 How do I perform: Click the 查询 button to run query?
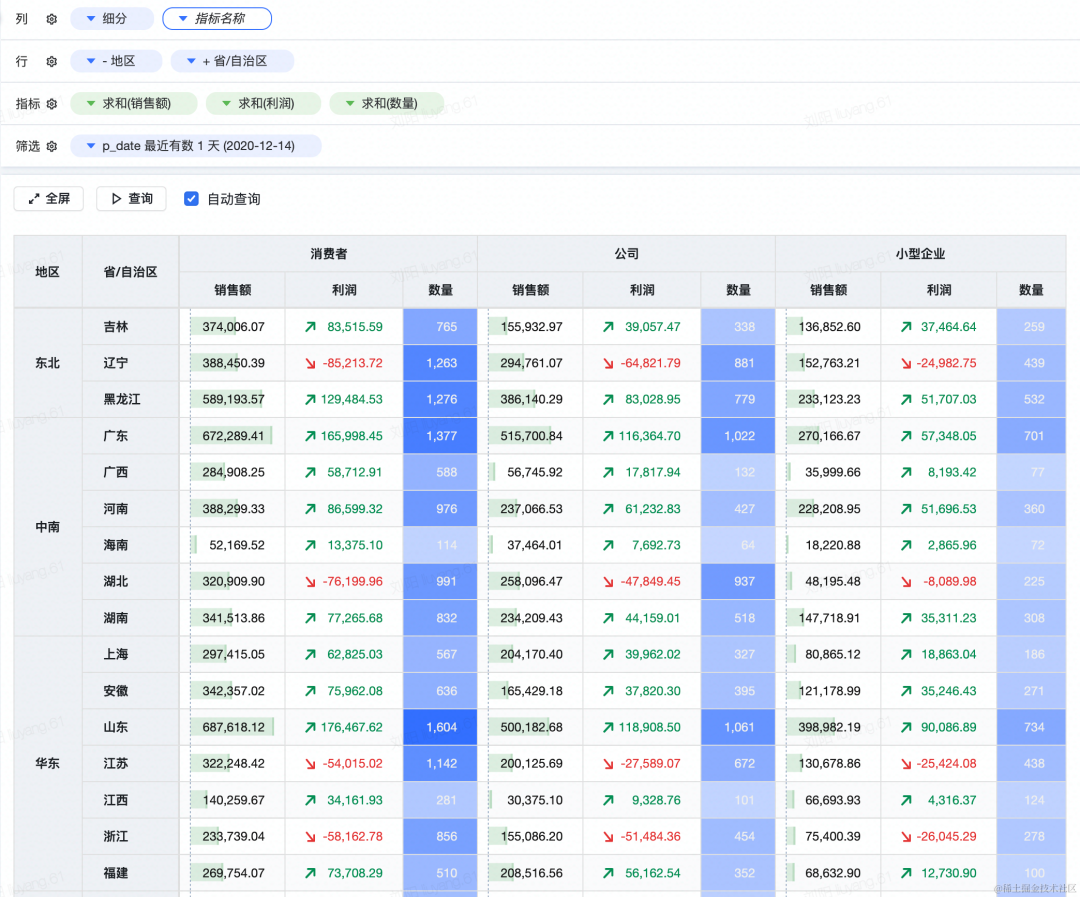pyautogui.click(x=133, y=198)
